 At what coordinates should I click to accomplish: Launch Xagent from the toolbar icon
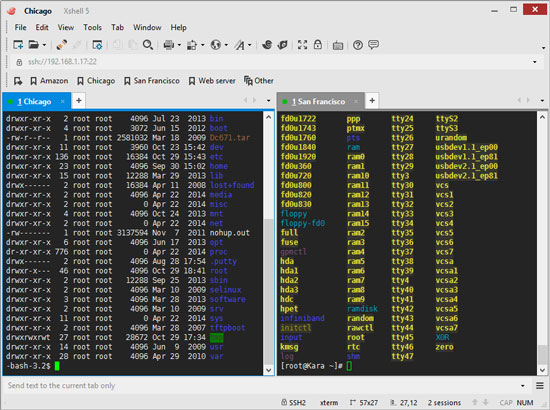click(x=282, y=45)
